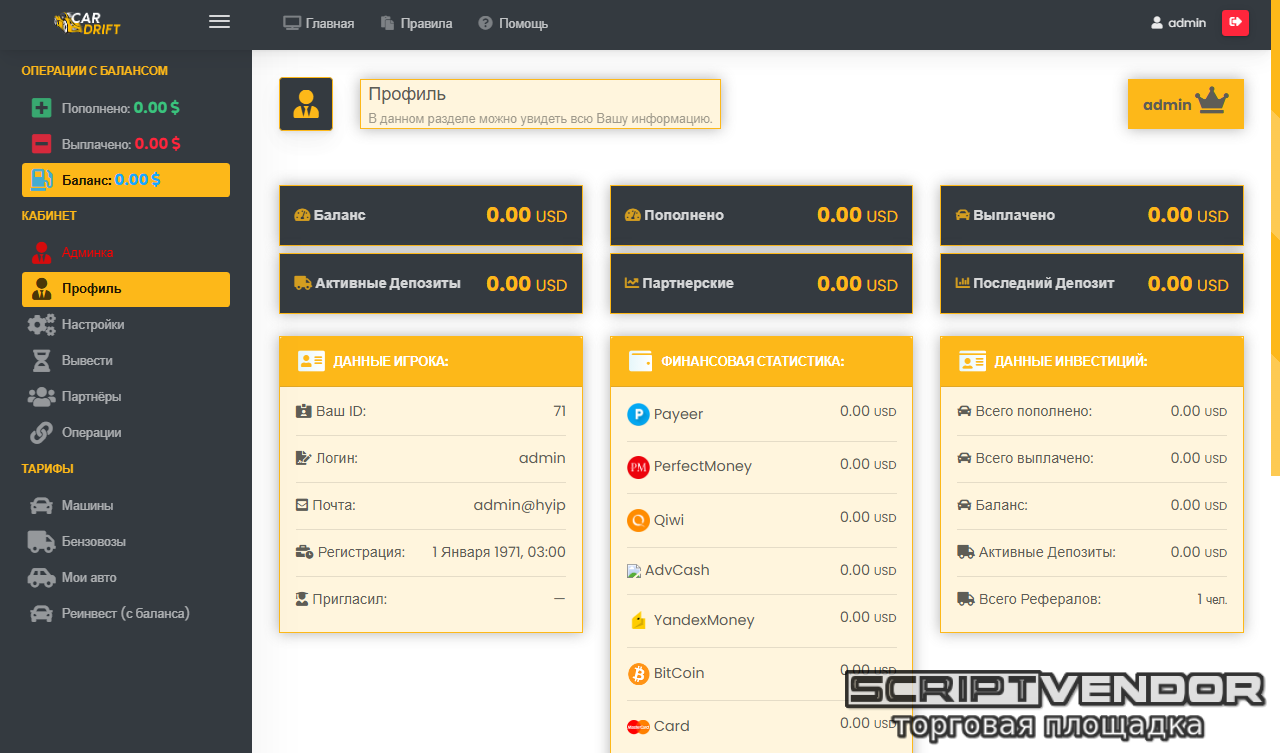Viewport: 1280px width, 753px height.
Task: Click the Последний Депозит stat card
Action: tap(1092, 284)
